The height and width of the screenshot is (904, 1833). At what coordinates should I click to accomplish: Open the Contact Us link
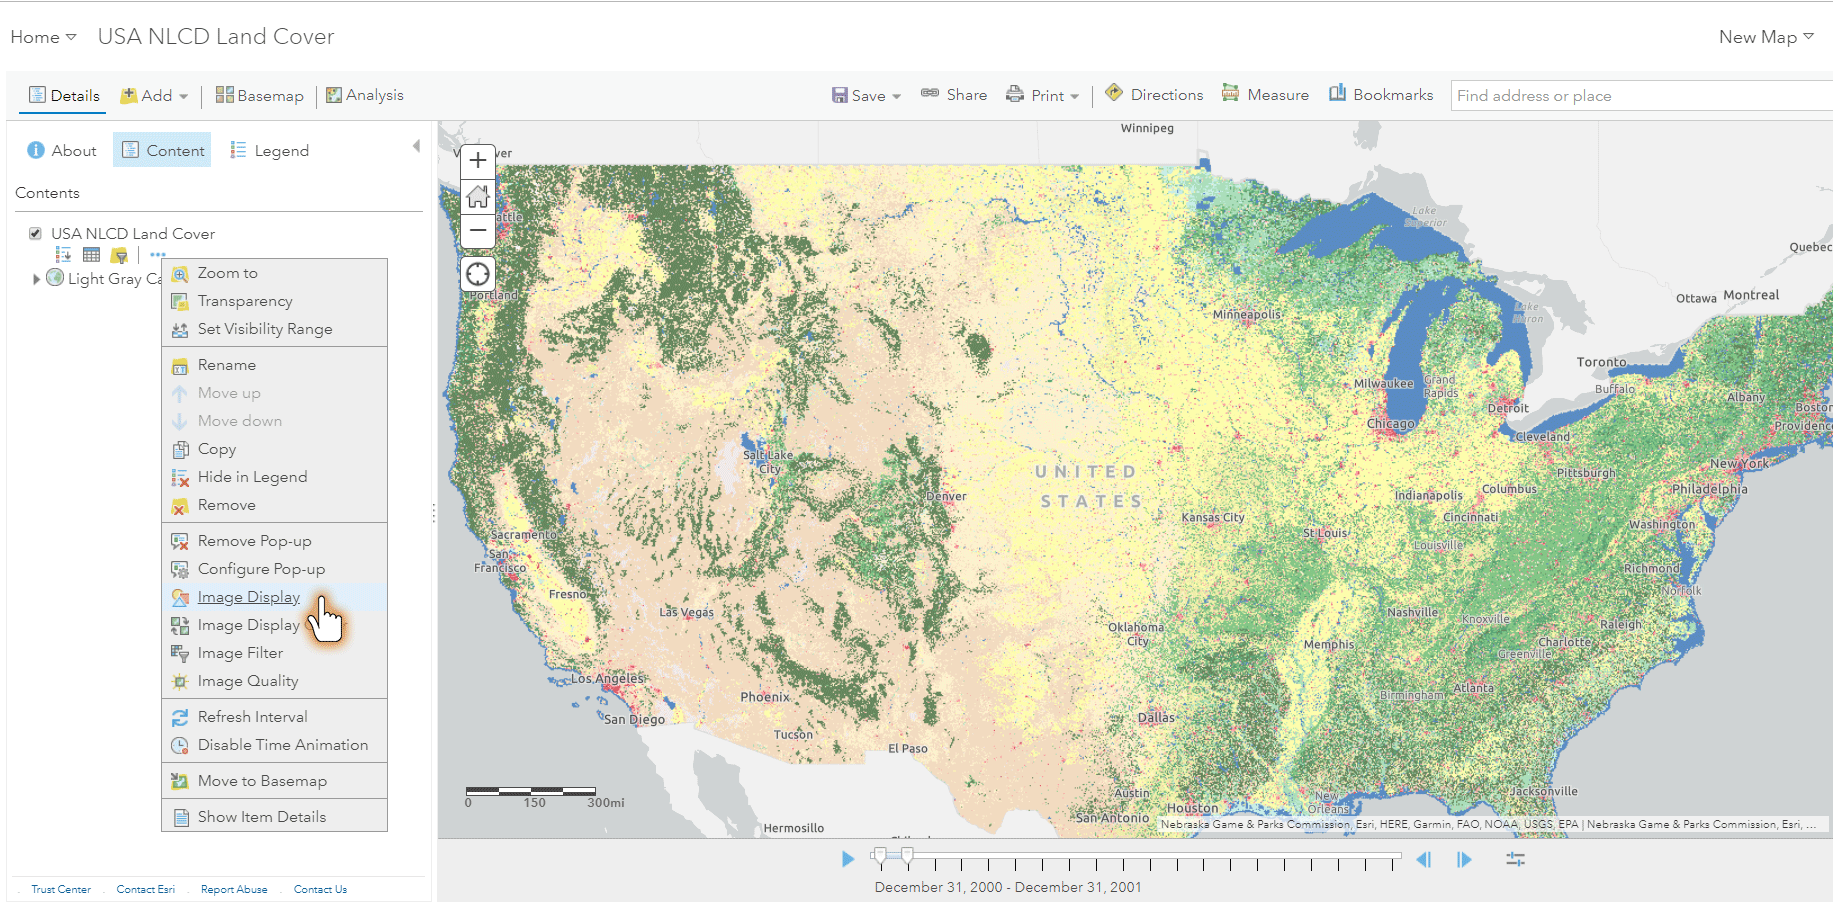[x=320, y=889]
